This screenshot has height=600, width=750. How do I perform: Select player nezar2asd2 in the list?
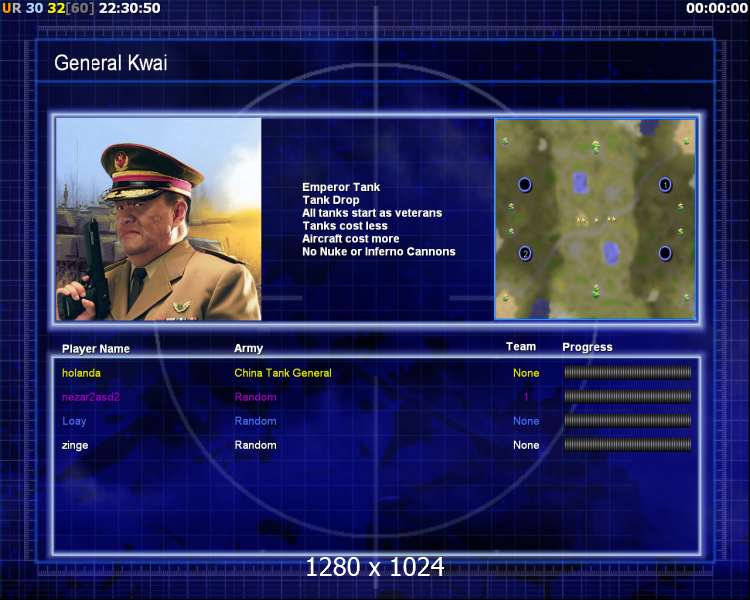click(91, 397)
